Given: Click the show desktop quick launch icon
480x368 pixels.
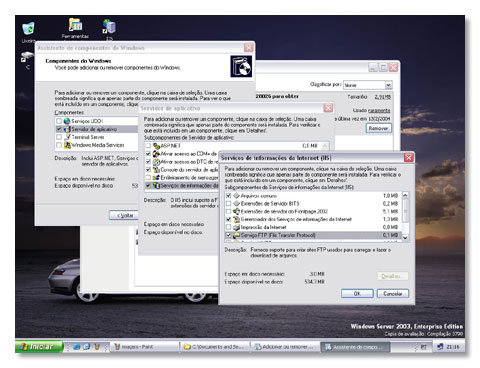Looking at the screenshot, I should (86, 347).
